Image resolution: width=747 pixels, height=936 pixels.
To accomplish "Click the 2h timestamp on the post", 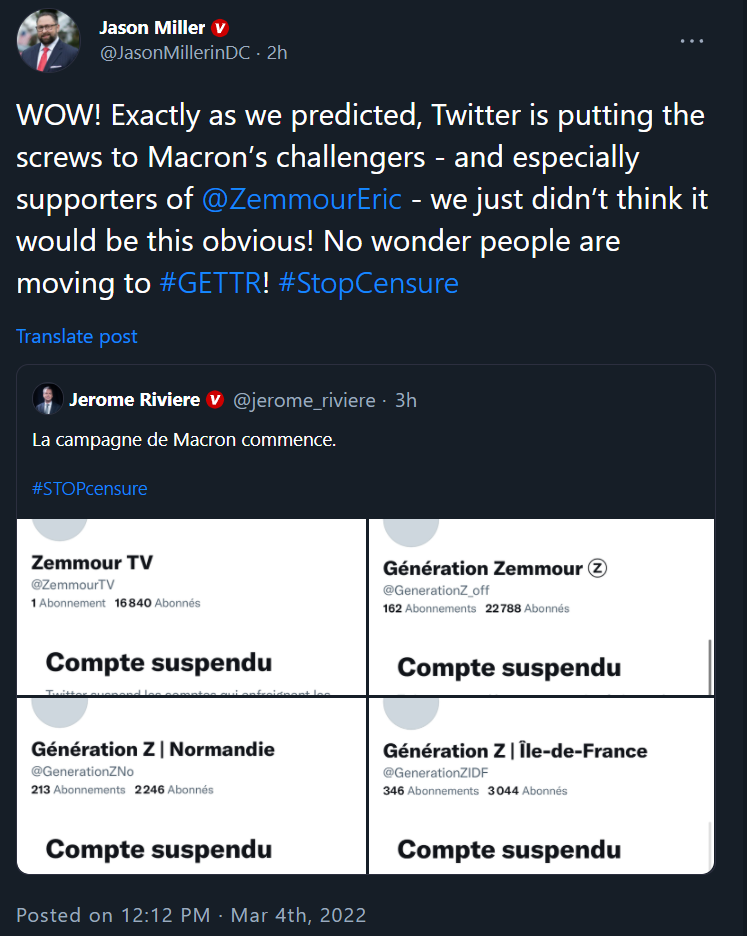I will tap(277, 53).
